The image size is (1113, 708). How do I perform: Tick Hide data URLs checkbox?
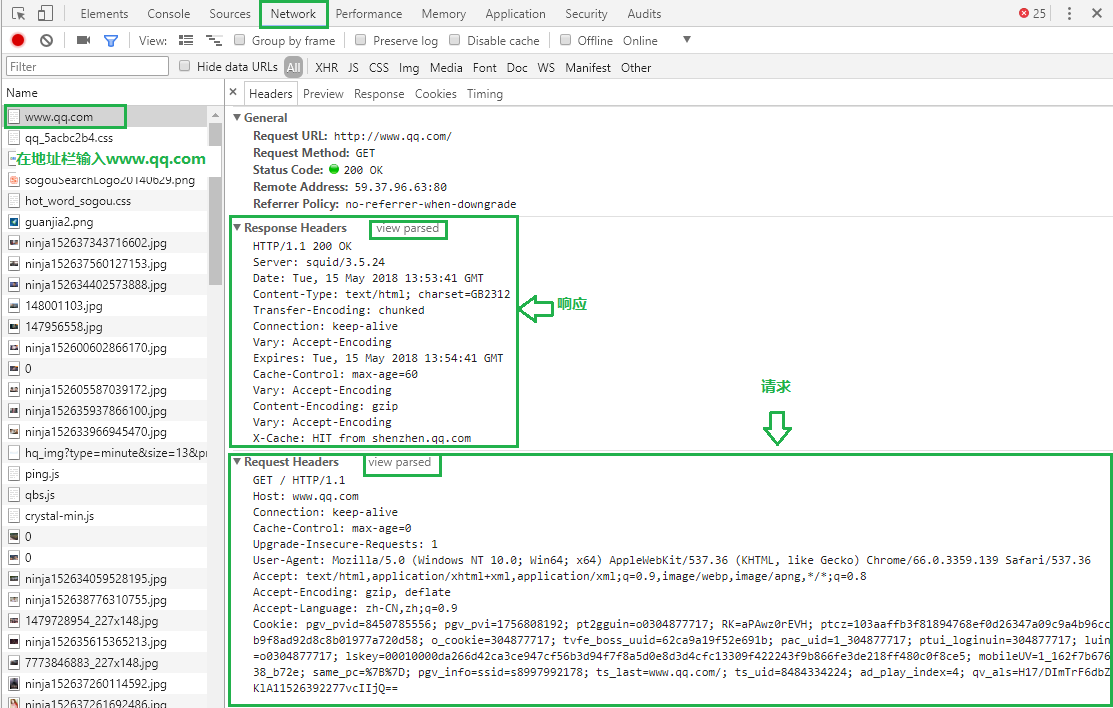185,66
